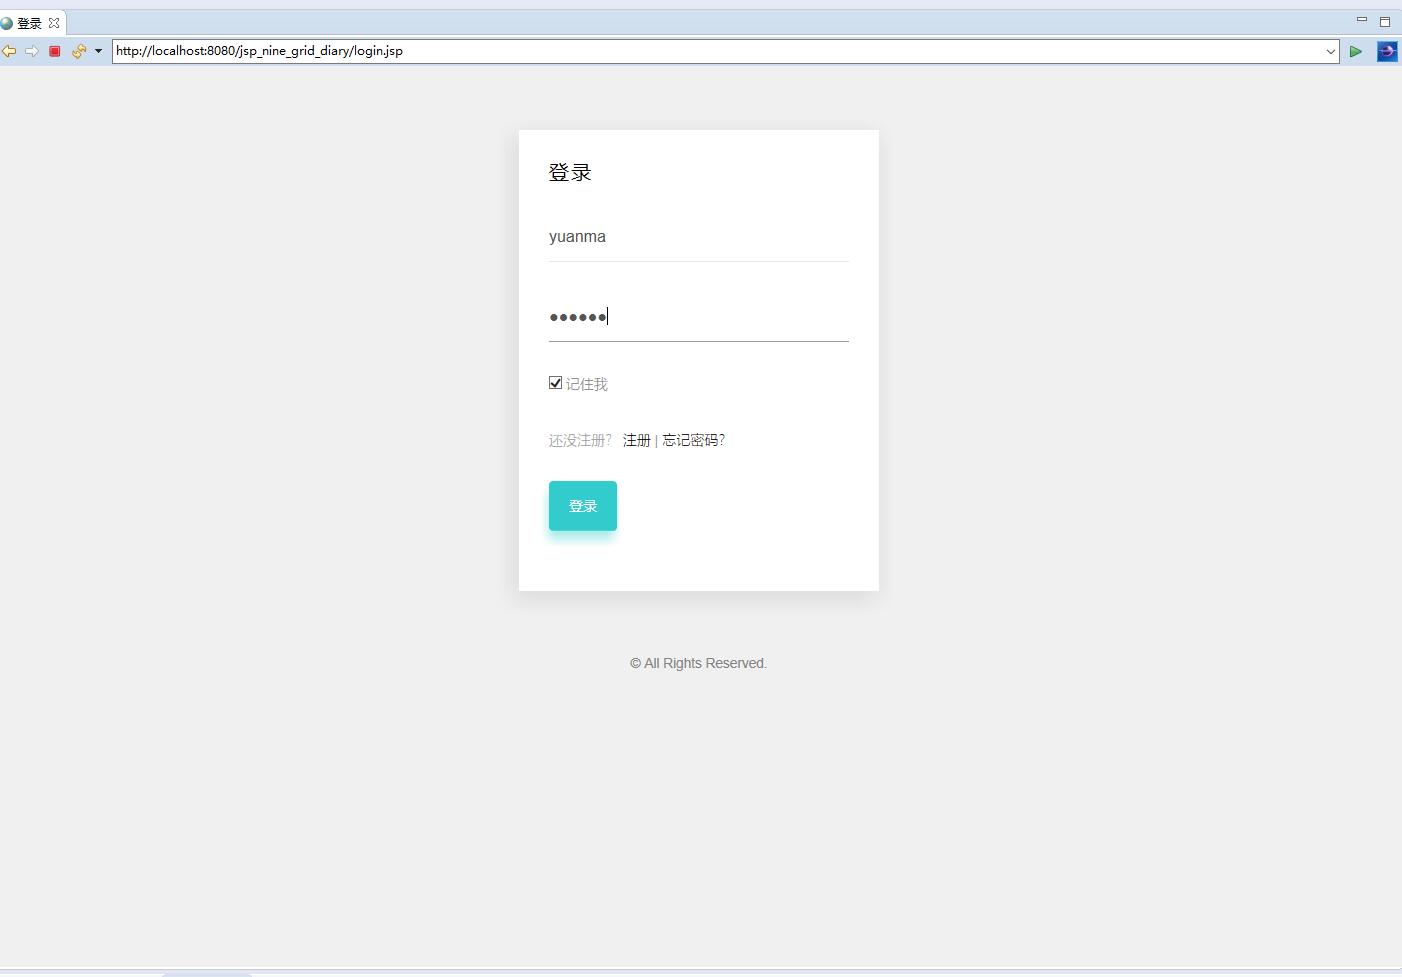Expand the URL address bar history dropdown
1402x977 pixels.
tap(1330, 51)
